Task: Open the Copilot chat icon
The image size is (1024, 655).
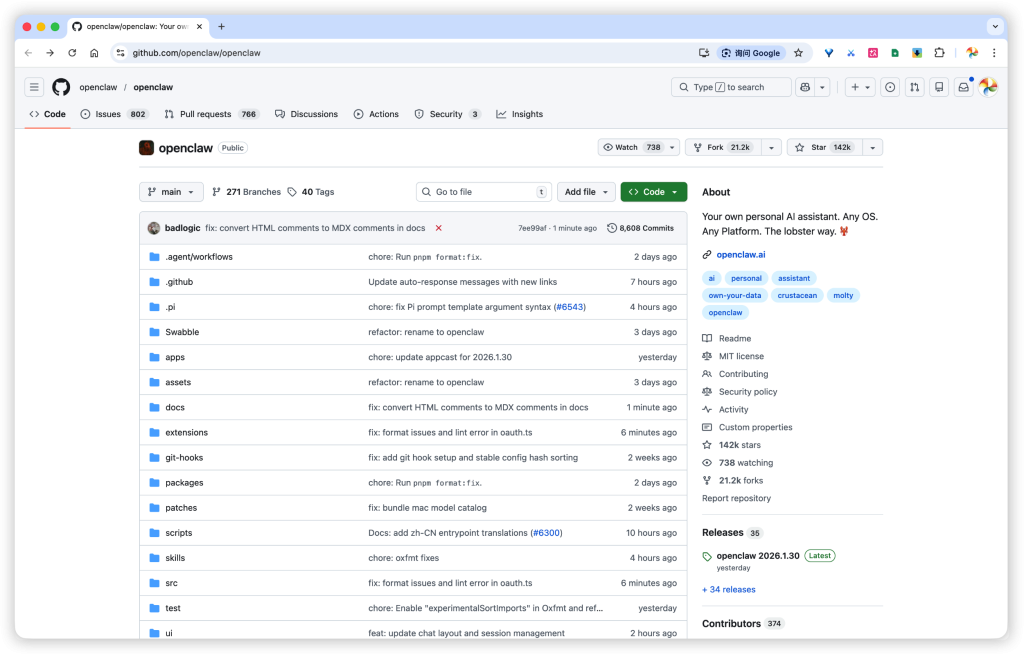Action: [x=804, y=87]
